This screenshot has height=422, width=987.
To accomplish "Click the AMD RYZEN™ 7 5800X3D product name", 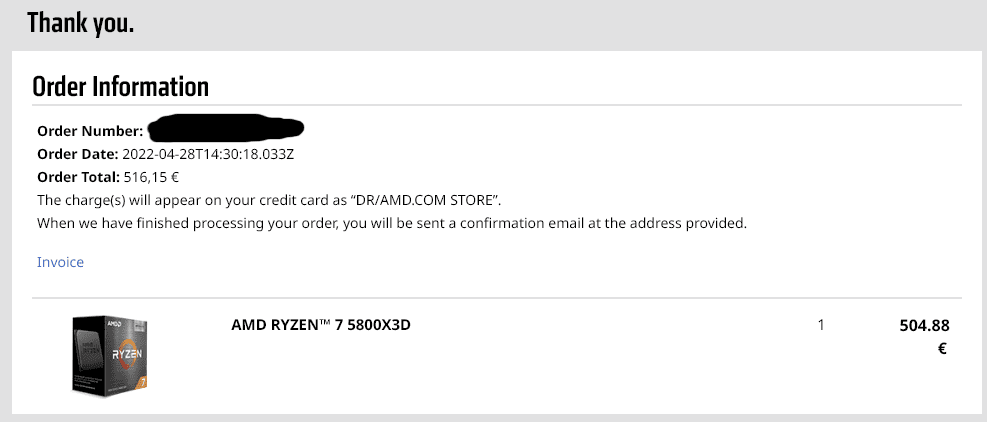I will [321, 325].
